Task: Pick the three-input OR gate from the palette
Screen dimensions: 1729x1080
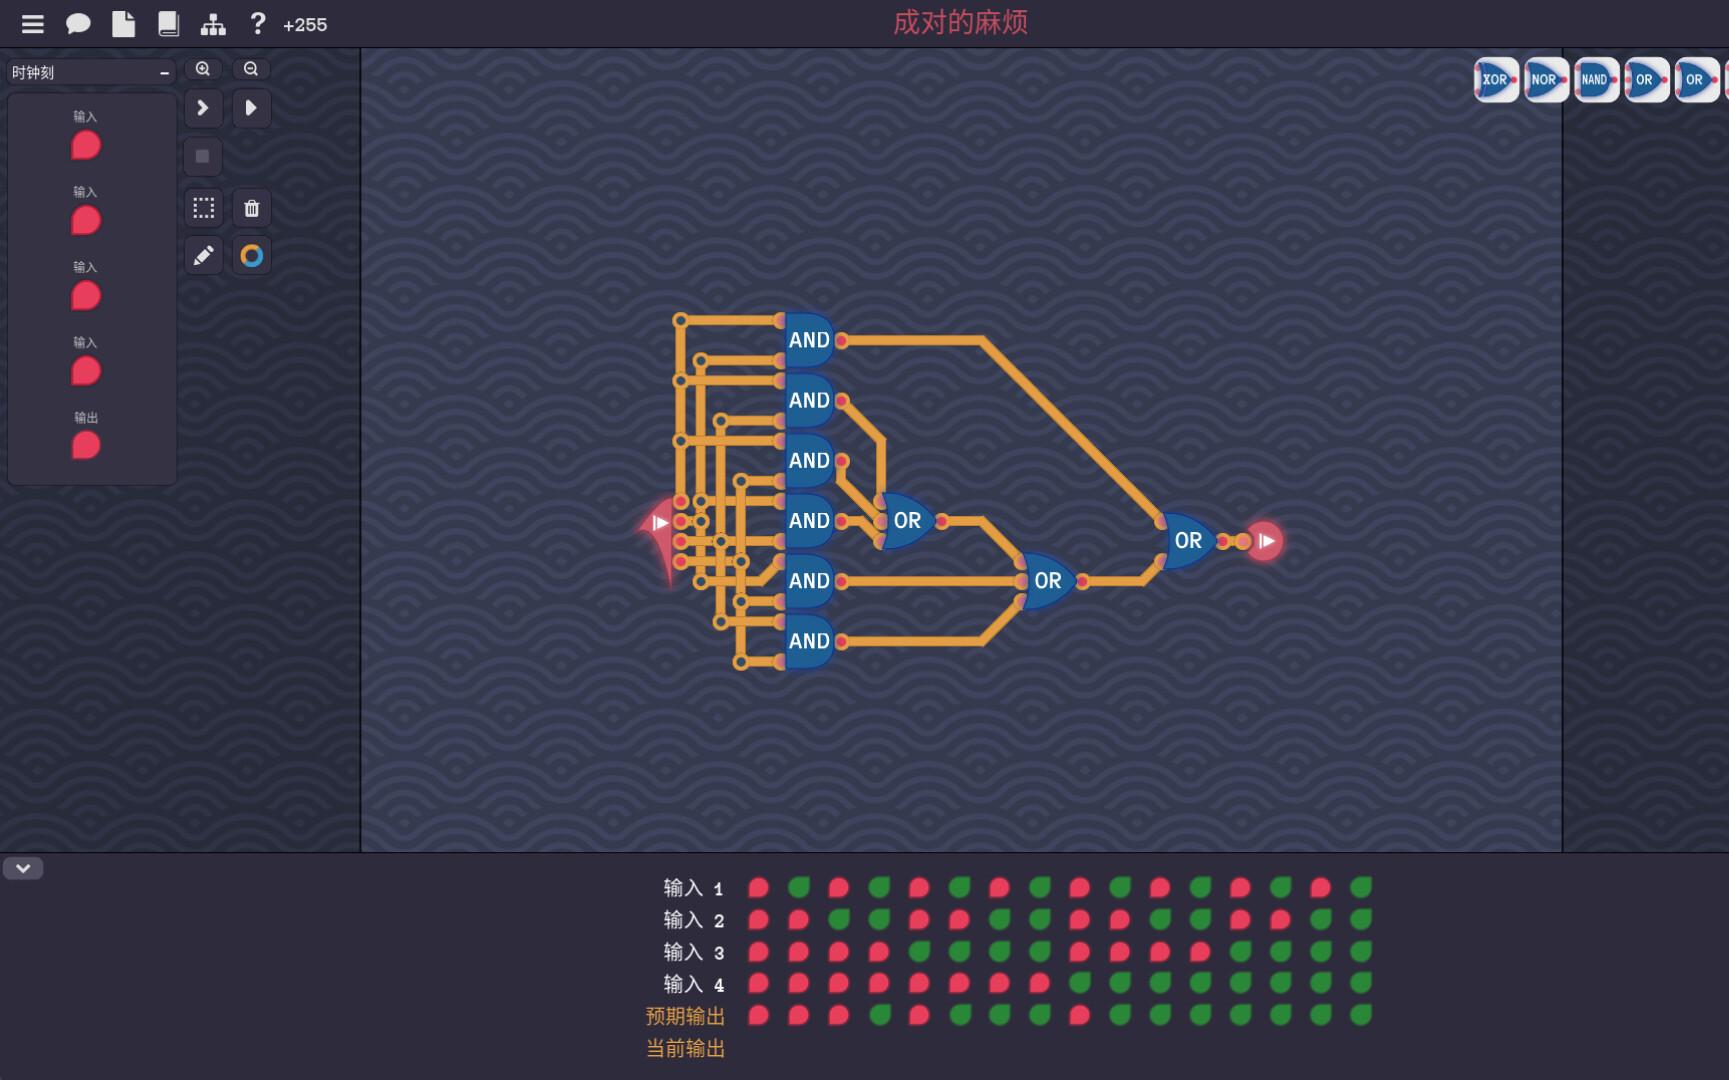Action: (x=1646, y=80)
